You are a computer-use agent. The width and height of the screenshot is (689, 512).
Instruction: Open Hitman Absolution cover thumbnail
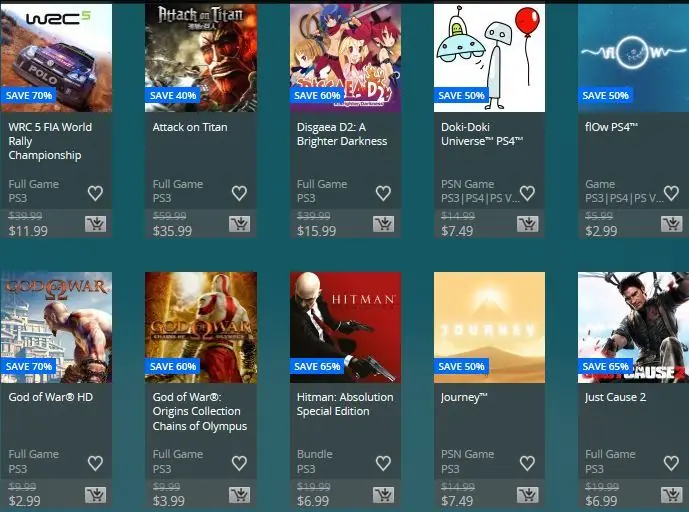coord(345,327)
